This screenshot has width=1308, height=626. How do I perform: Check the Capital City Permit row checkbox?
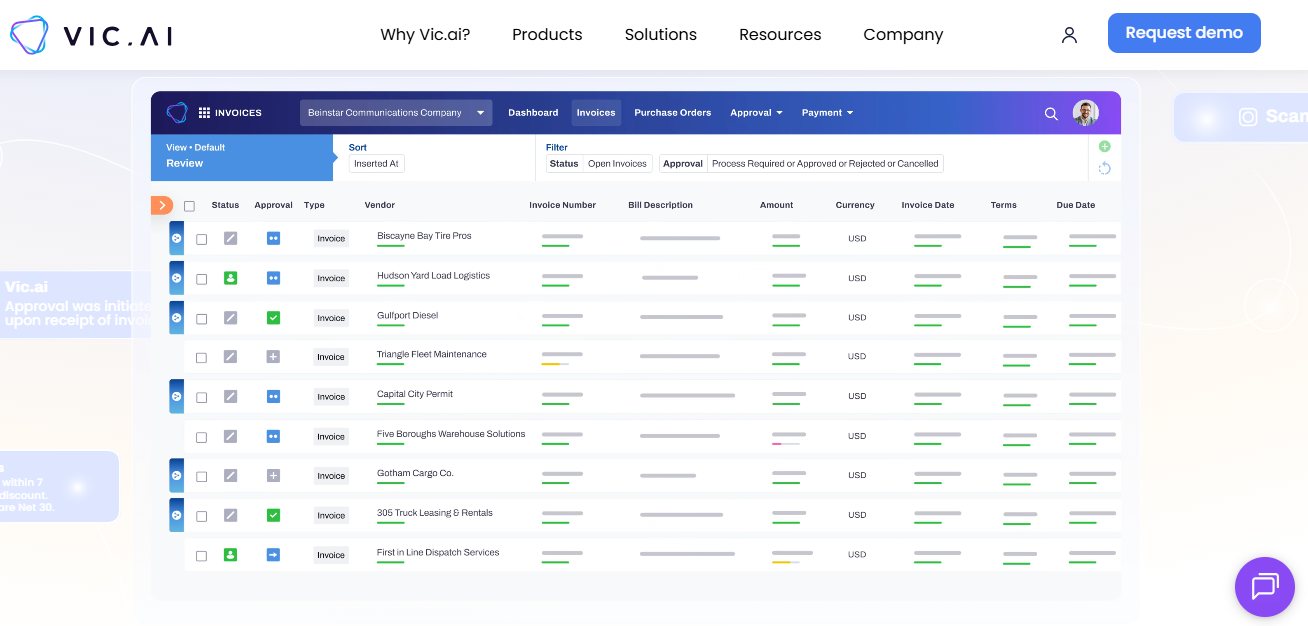[x=201, y=397]
